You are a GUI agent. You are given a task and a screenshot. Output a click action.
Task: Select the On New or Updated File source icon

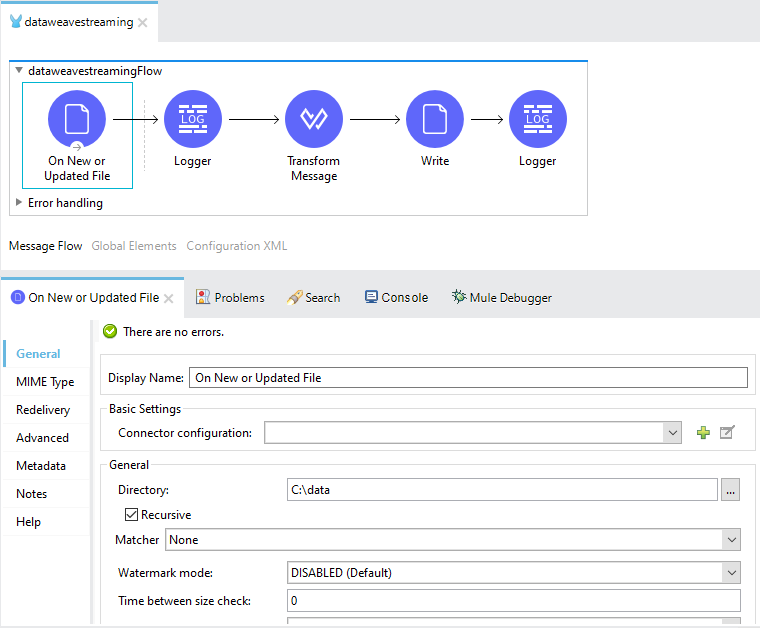pos(77,119)
